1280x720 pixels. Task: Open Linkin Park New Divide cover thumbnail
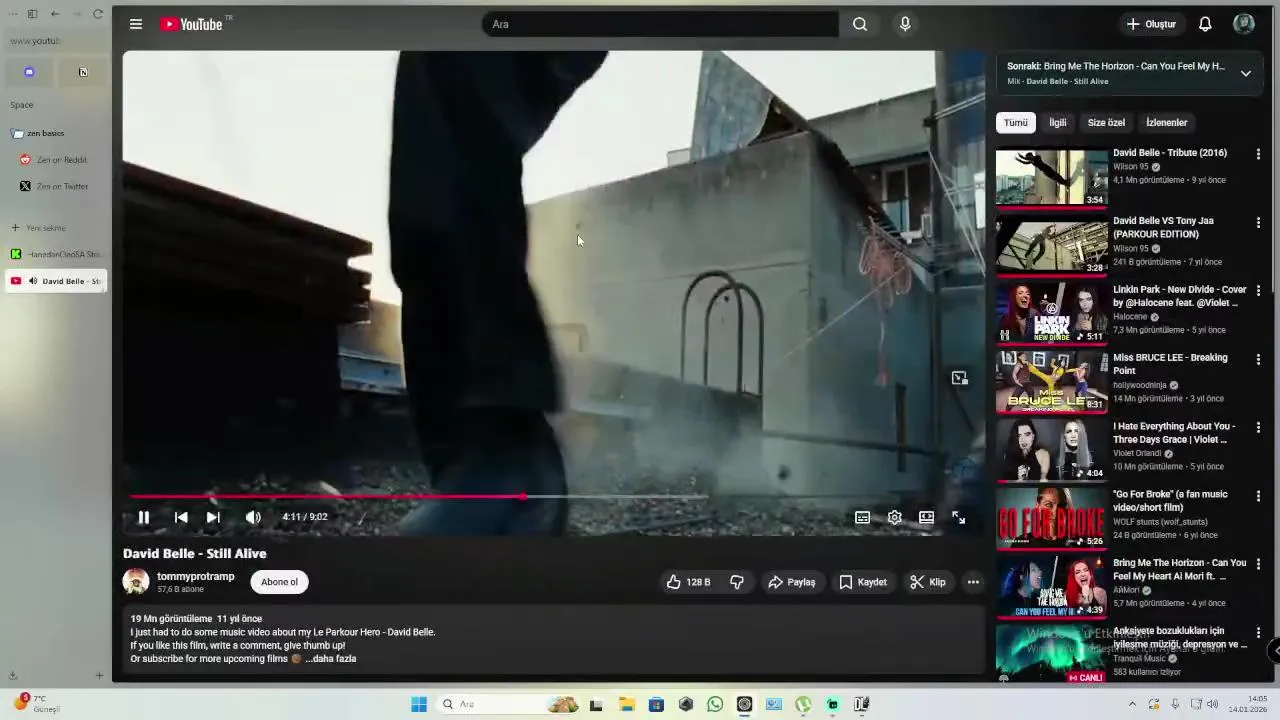[1051, 313]
